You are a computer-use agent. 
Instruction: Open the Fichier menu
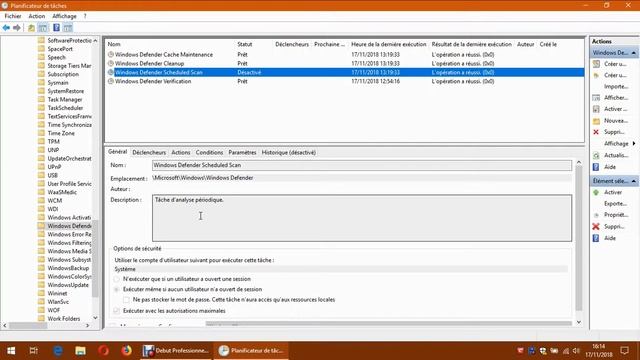[x=13, y=16]
